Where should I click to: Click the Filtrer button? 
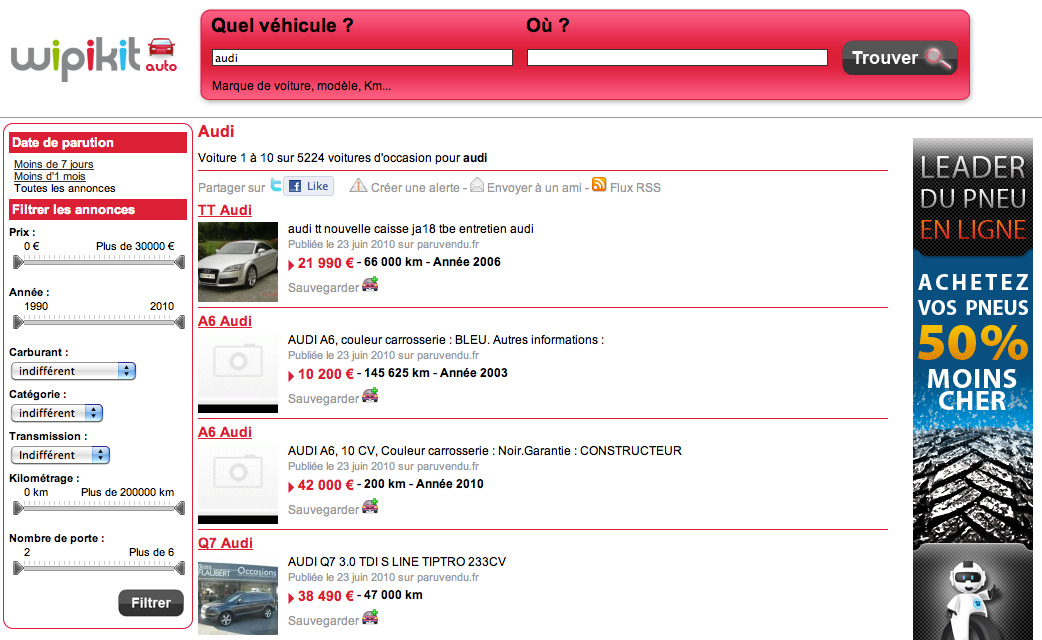point(151,603)
